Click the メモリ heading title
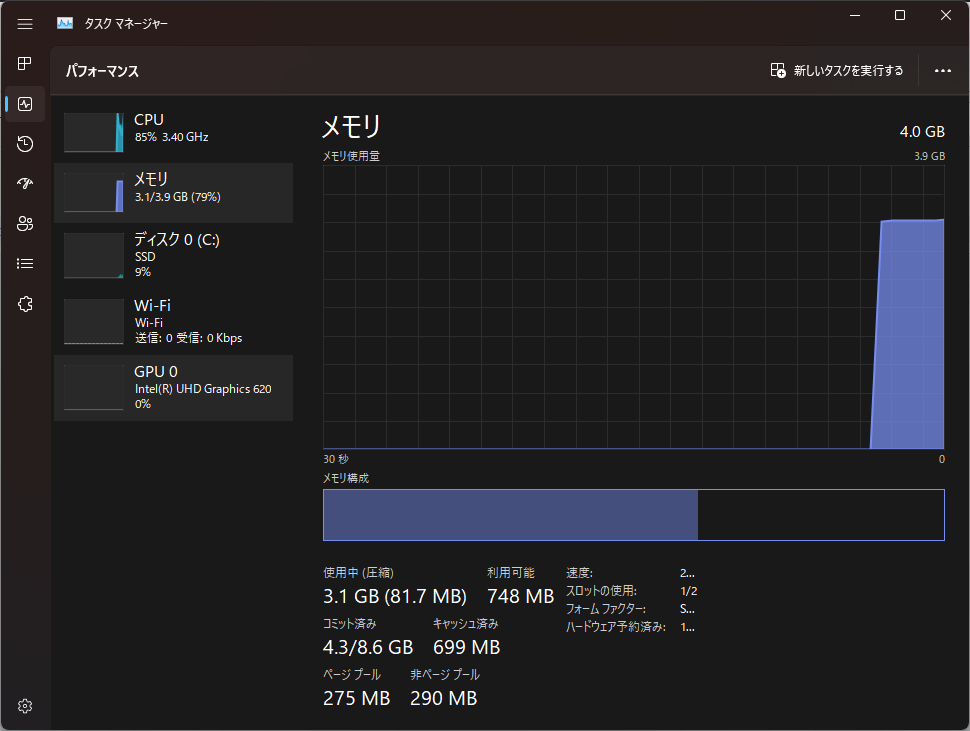 pyautogui.click(x=351, y=127)
